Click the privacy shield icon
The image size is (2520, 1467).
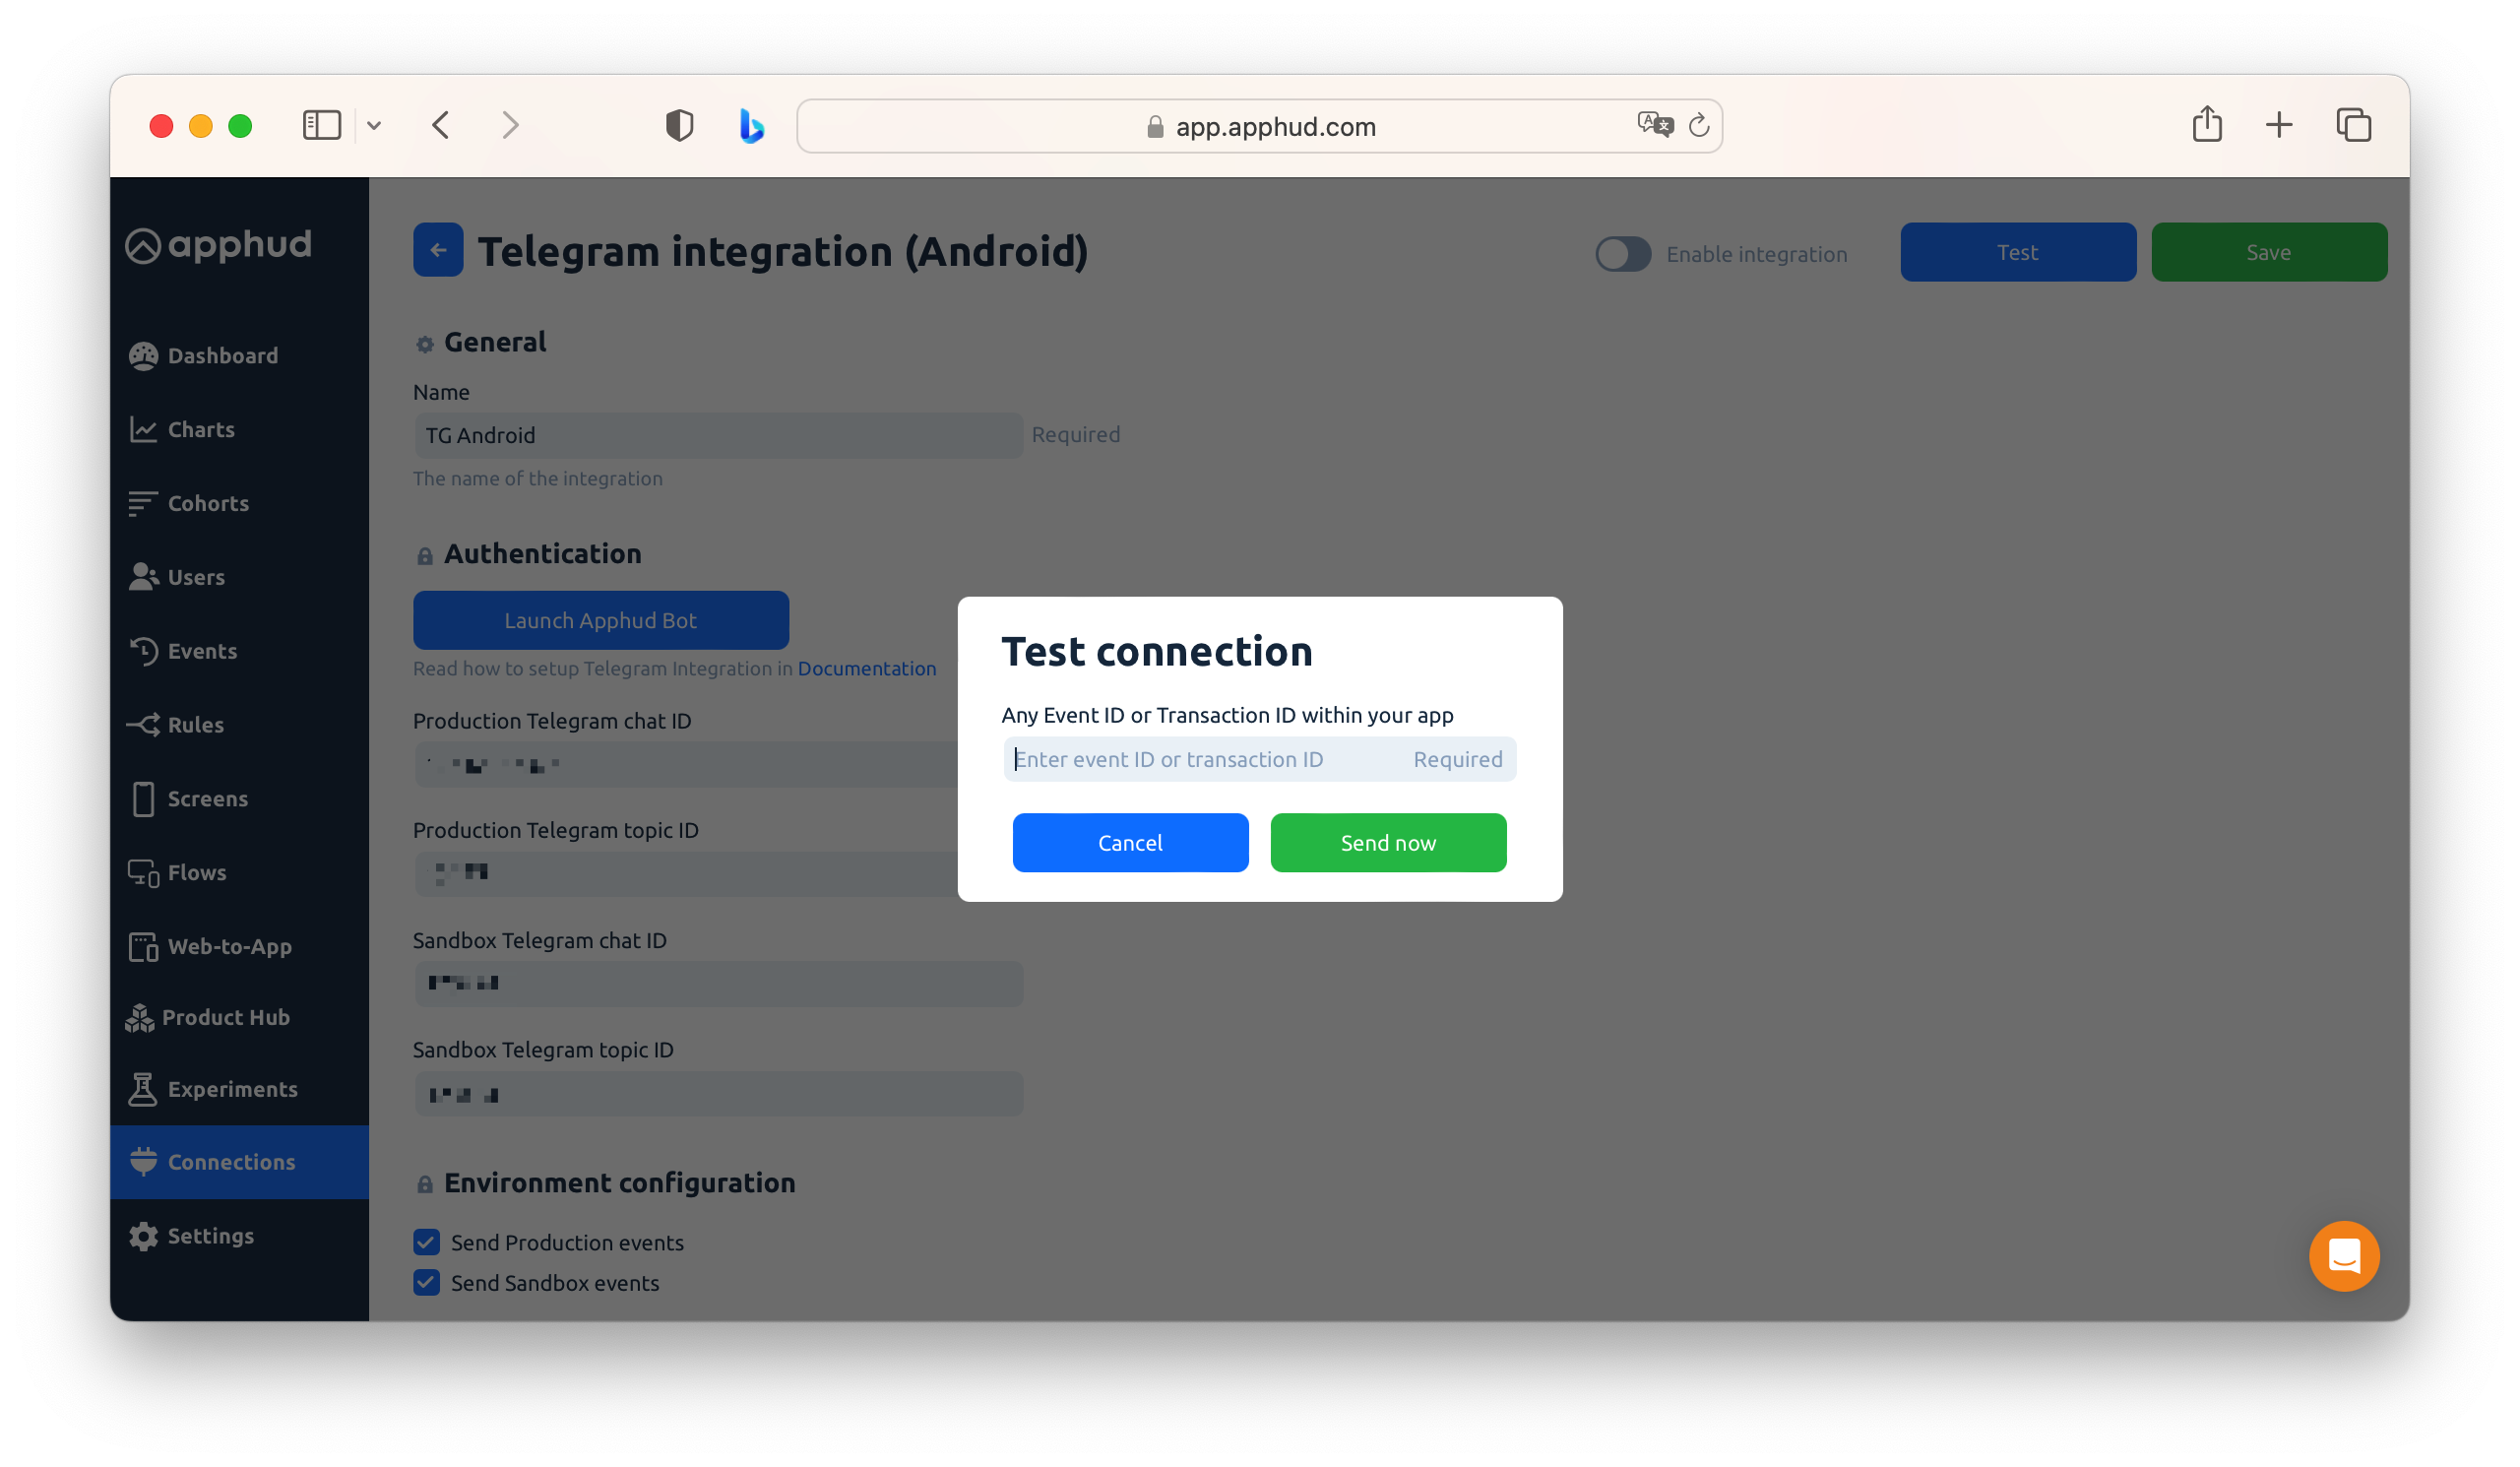click(x=679, y=125)
